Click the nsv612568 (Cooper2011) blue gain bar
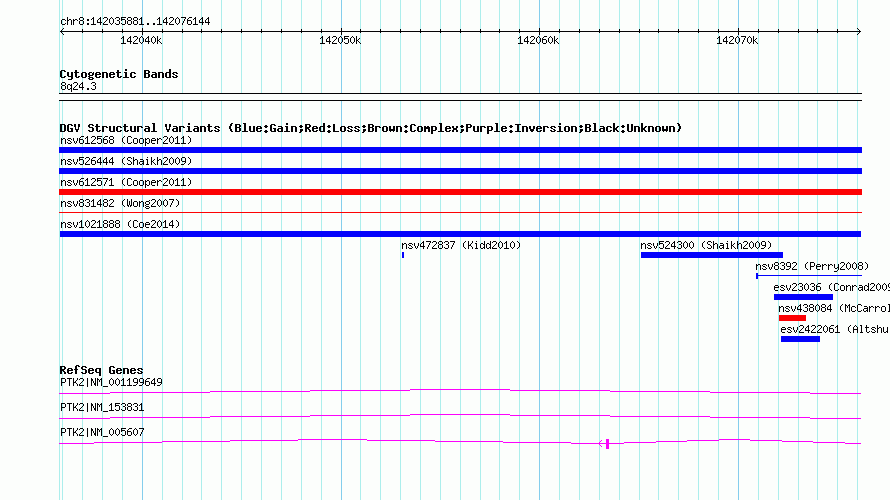The image size is (890, 500). coord(460,150)
